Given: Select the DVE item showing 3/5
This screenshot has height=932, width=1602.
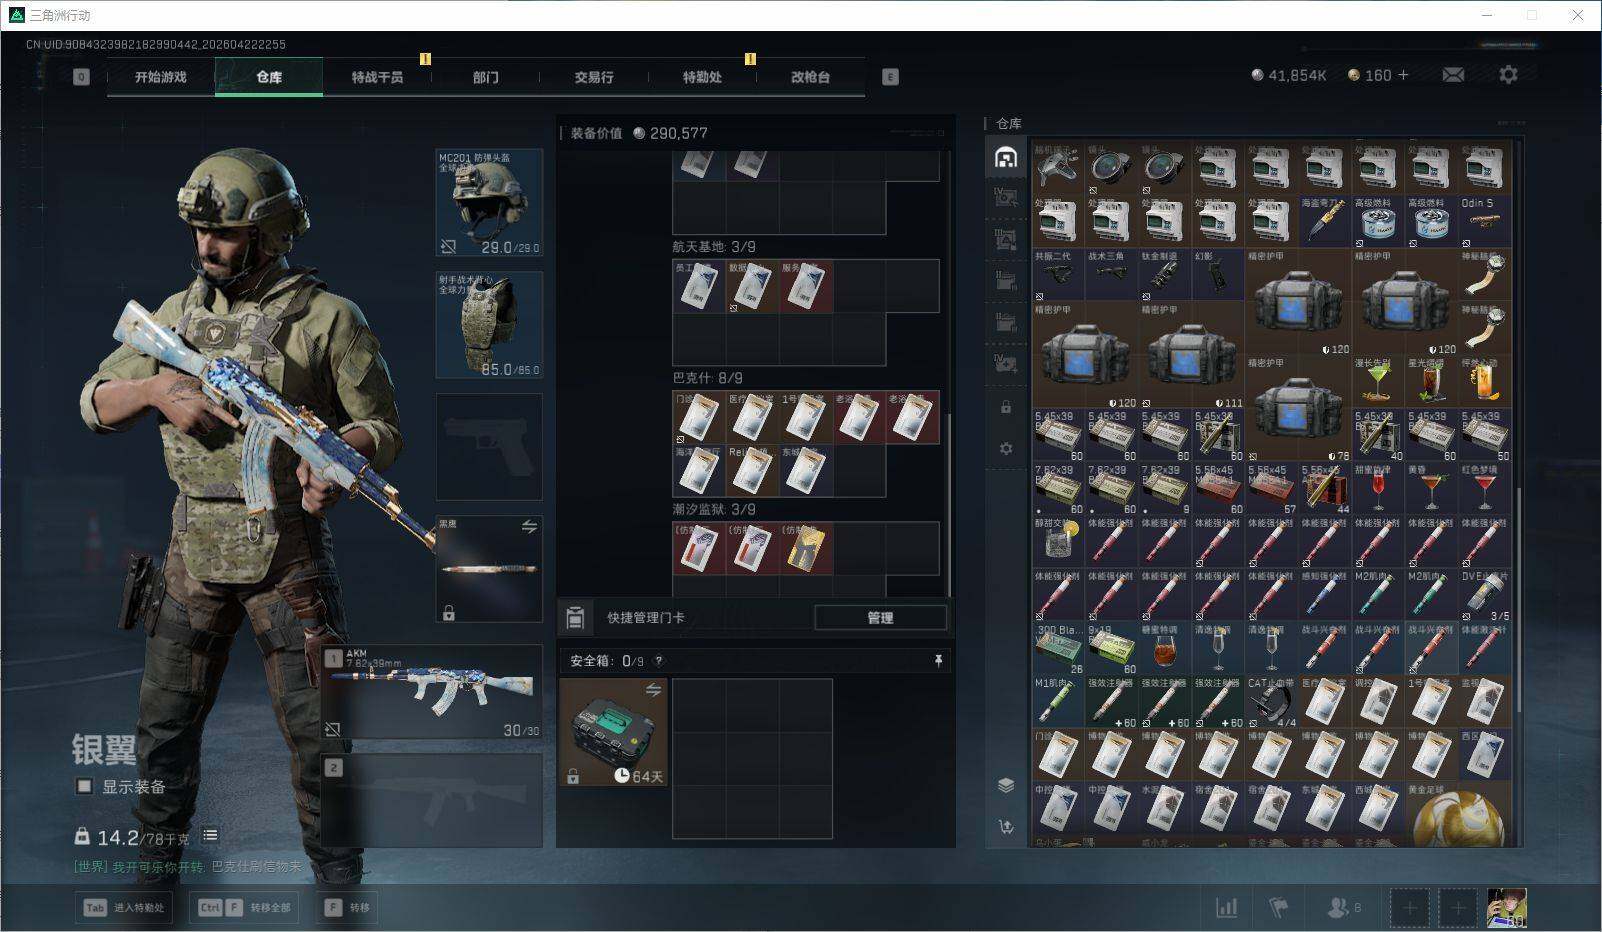Looking at the screenshot, I should click(1485, 596).
